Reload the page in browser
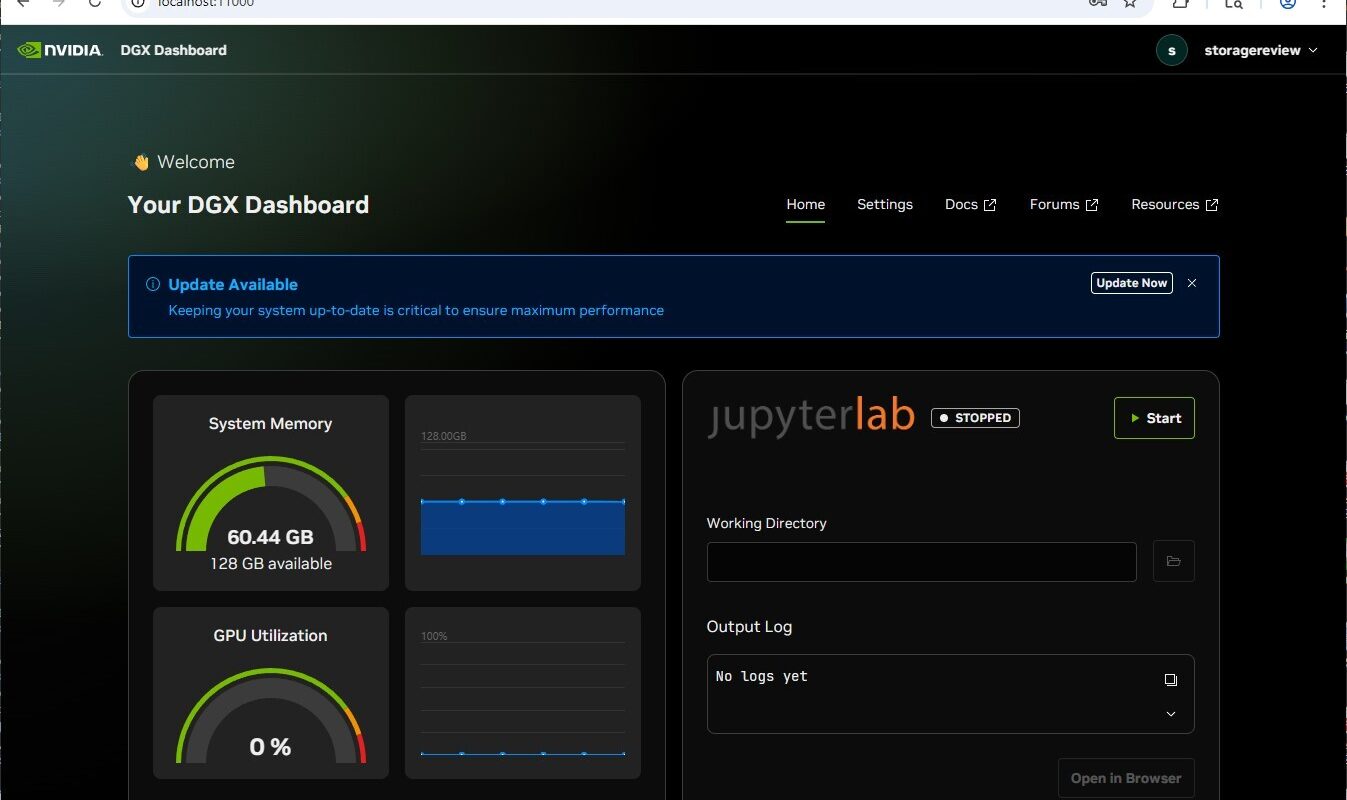 94,3
